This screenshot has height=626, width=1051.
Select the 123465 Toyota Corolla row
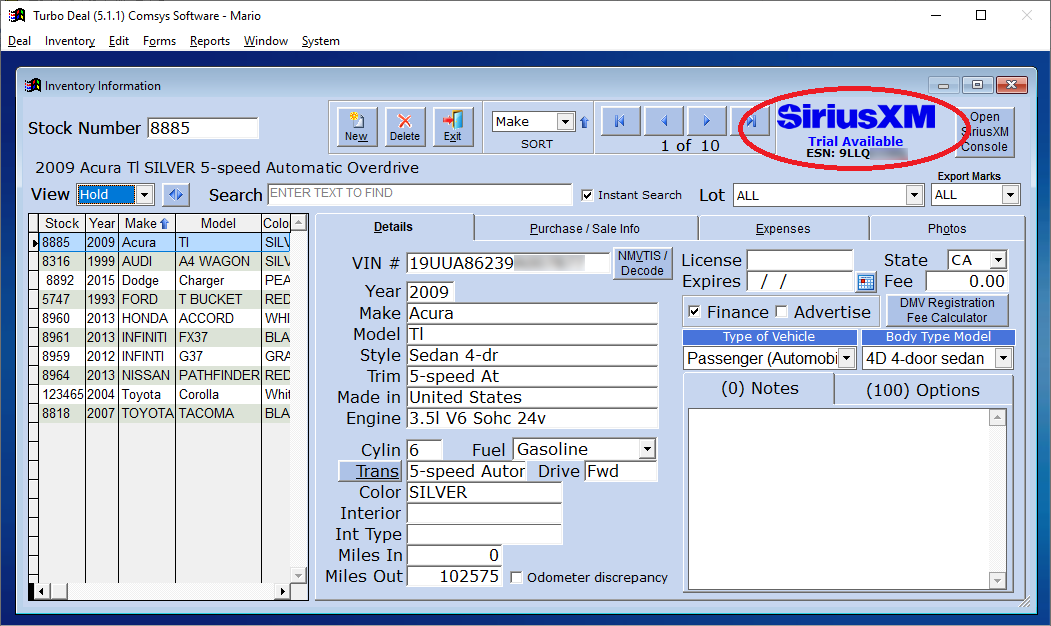(x=165, y=395)
